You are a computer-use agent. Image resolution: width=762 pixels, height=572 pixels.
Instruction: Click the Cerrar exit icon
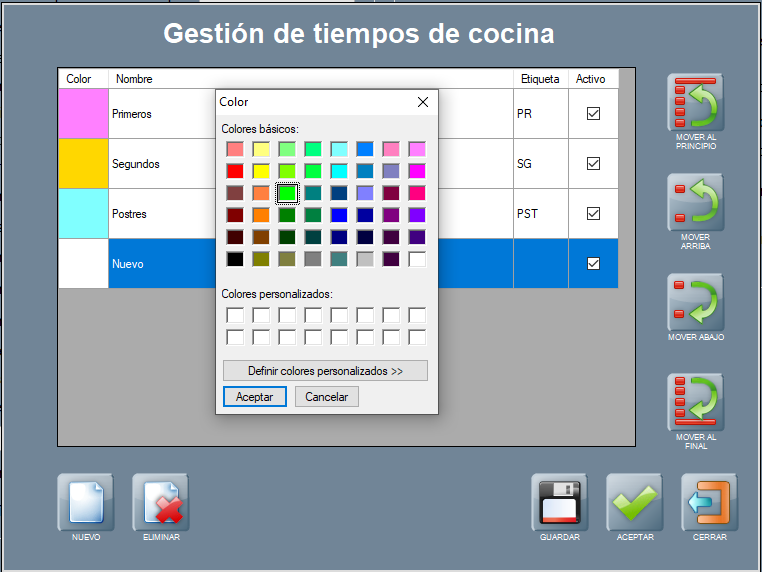709,502
